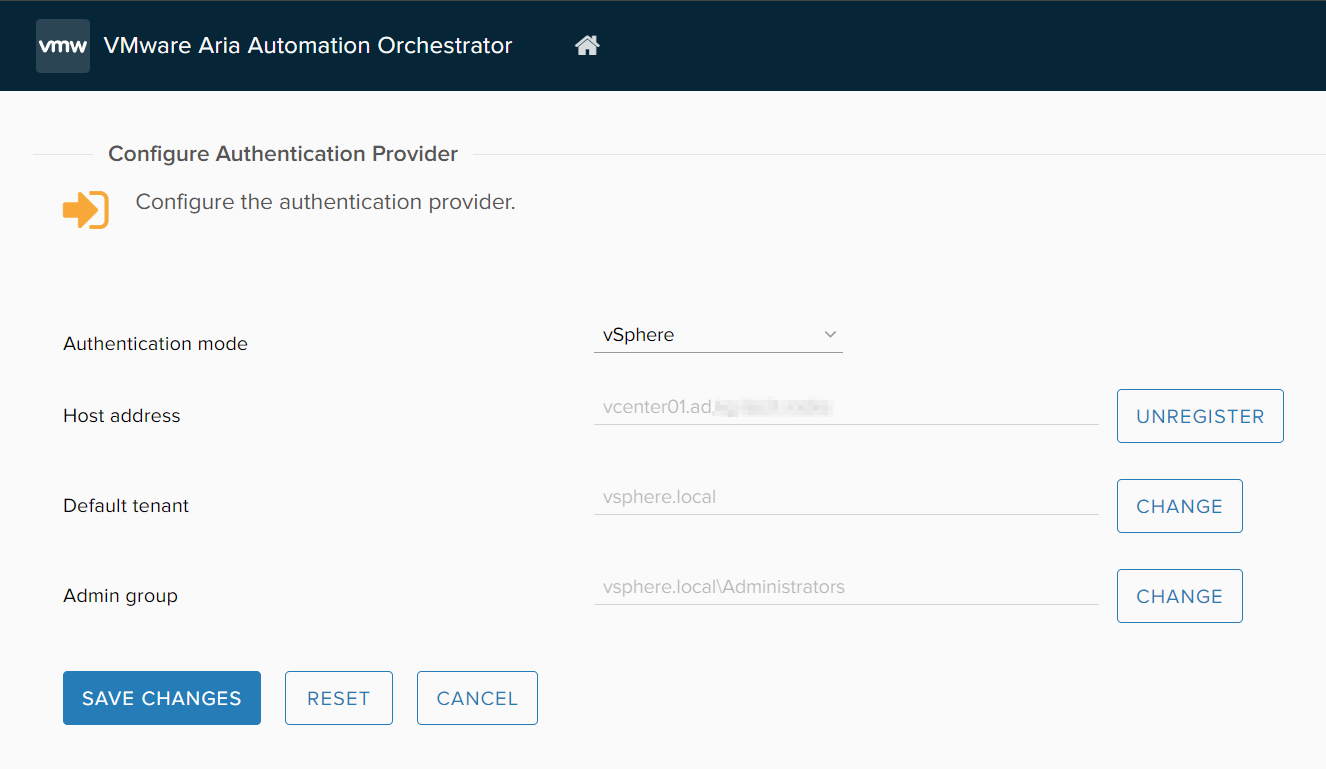Hit the RESET button
Viewport: 1326px width, 769px height.
pos(338,698)
